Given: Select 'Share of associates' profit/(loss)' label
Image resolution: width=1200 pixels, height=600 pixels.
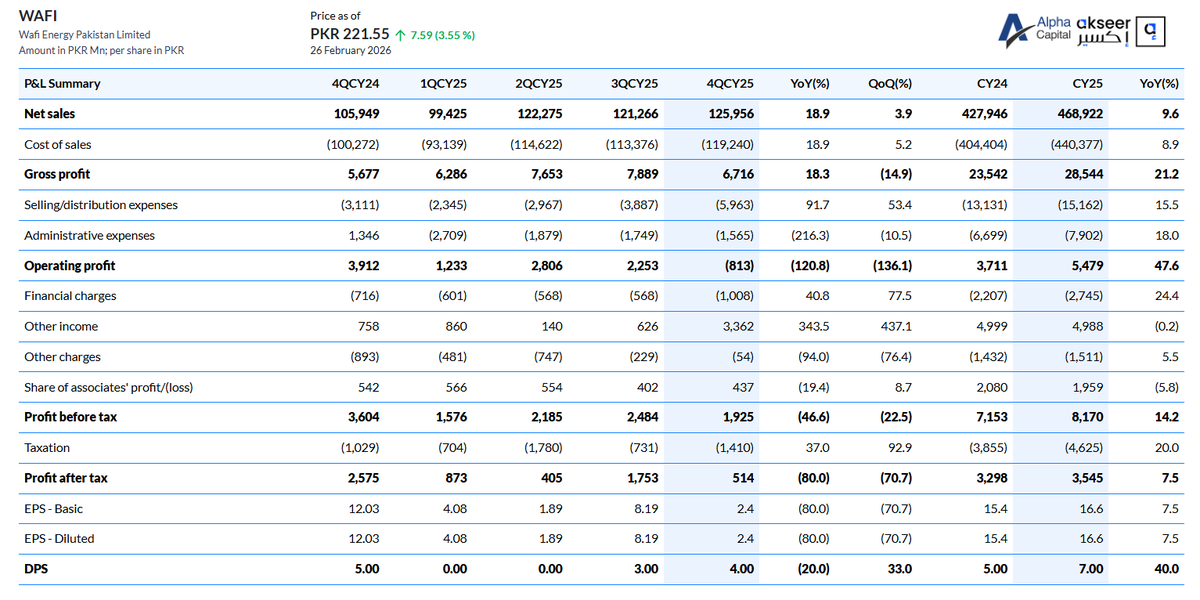Looking at the screenshot, I should pyautogui.click(x=108, y=387).
